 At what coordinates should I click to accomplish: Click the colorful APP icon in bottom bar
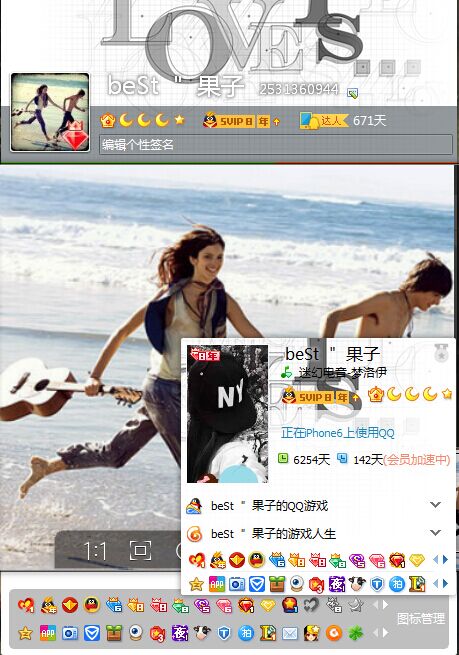(x=48, y=633)
